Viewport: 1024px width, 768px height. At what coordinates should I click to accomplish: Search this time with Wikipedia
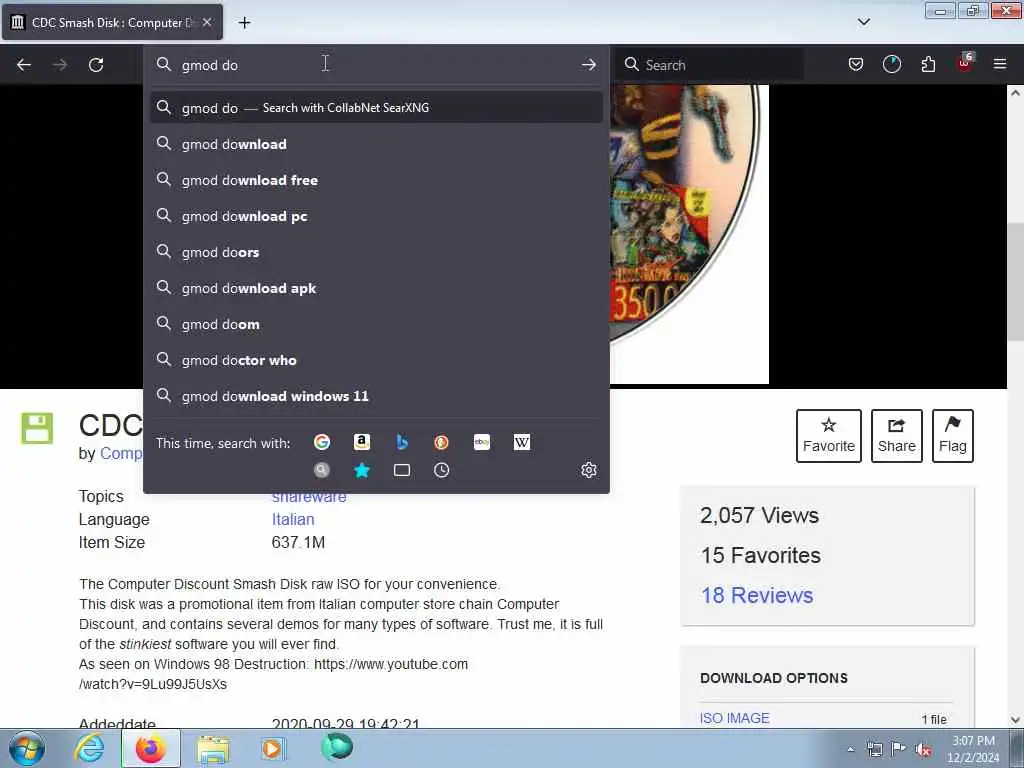click(522, 442)
